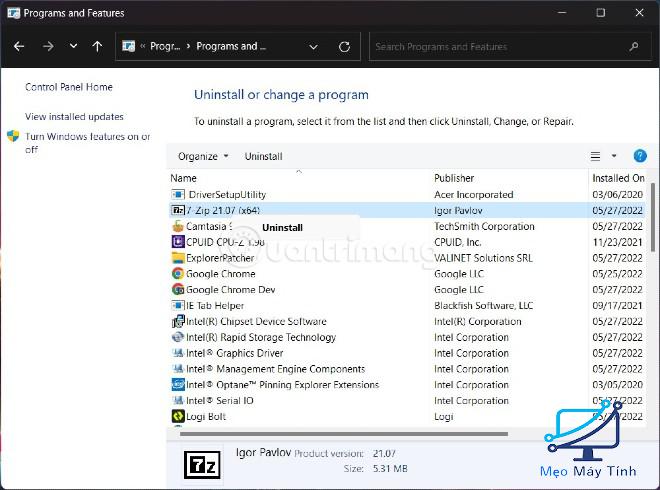The height and width of the screenshot is (490, 660).
Task: Click the list view icon
Action: point(595,157)
